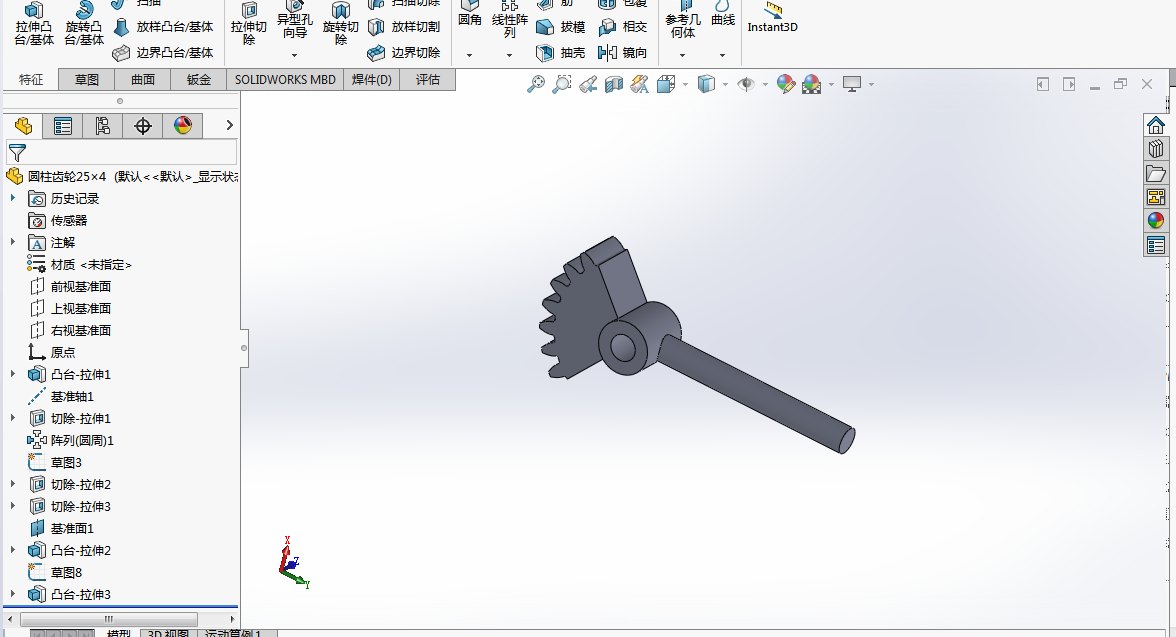Viewport: 1176px width, 637px height.
Task: Click the Edit Appearance color ball icon
Action: coord(785,84)
